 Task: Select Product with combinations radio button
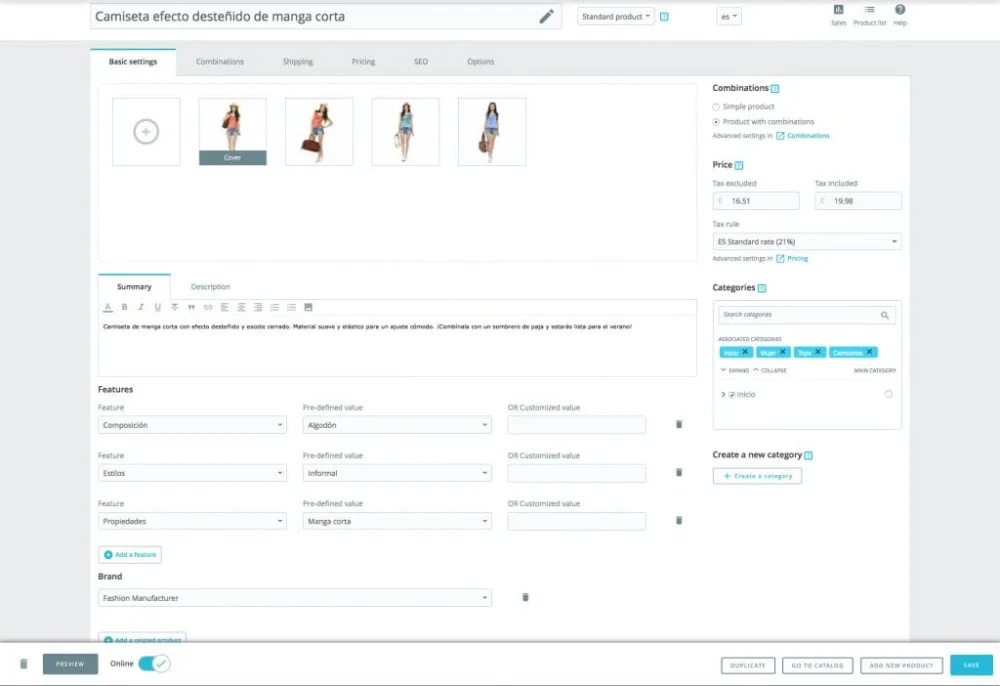716,122
